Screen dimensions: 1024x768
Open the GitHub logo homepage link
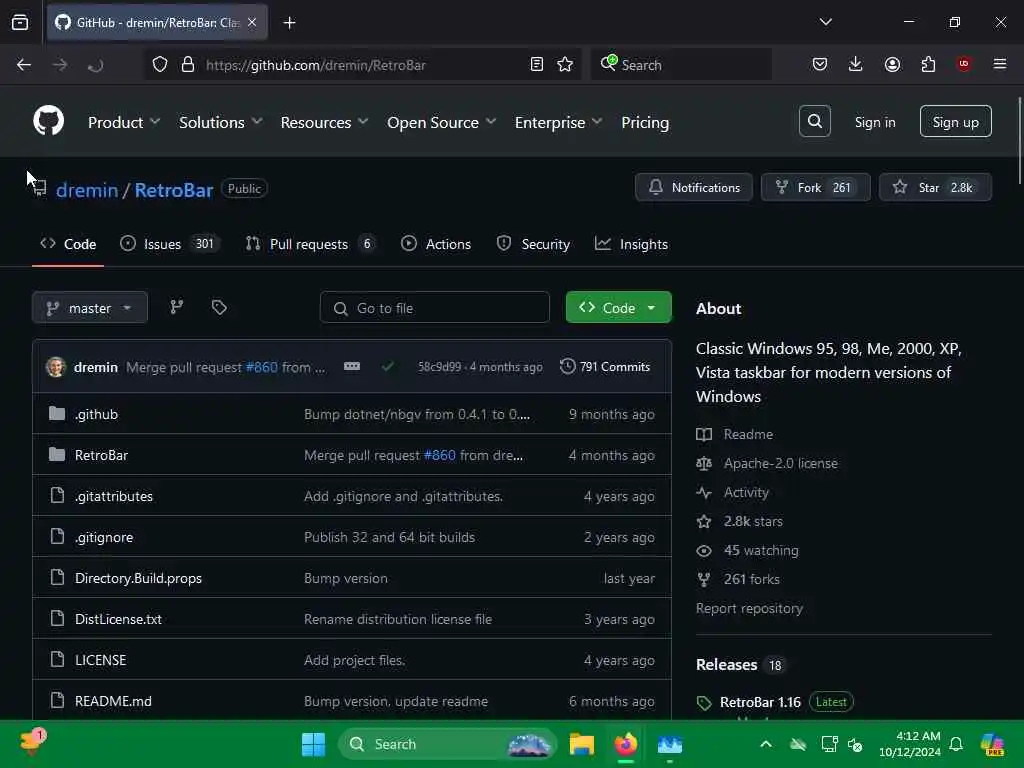click(48, 121)
